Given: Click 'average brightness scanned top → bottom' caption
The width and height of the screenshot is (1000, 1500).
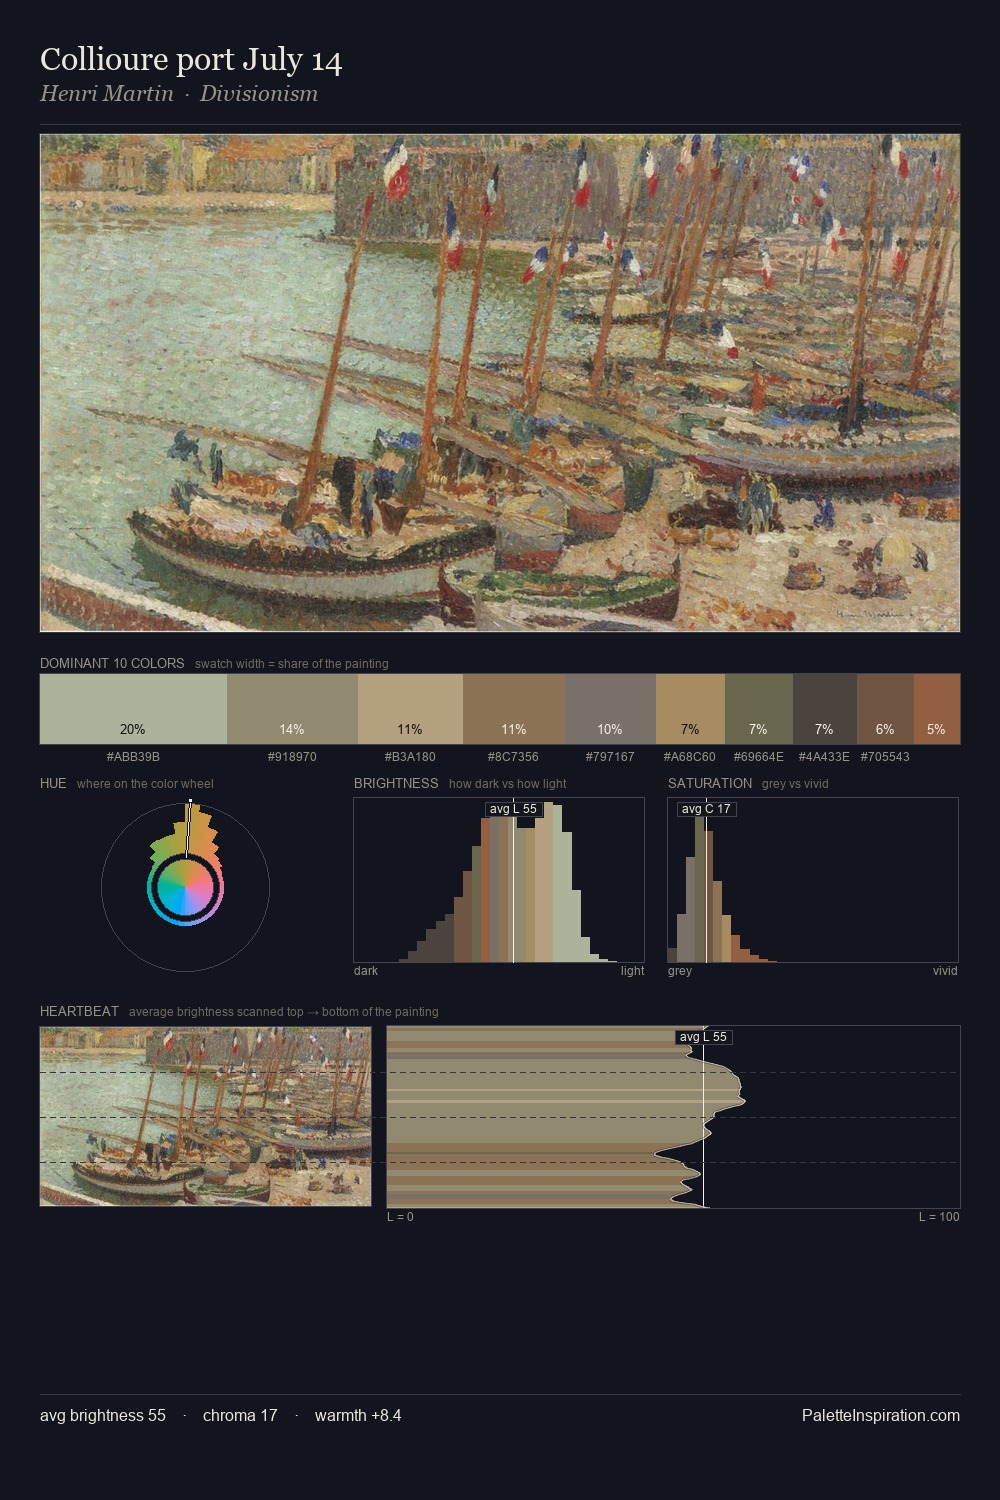Looking at the screenshot, I should [x=283, y=1012].
